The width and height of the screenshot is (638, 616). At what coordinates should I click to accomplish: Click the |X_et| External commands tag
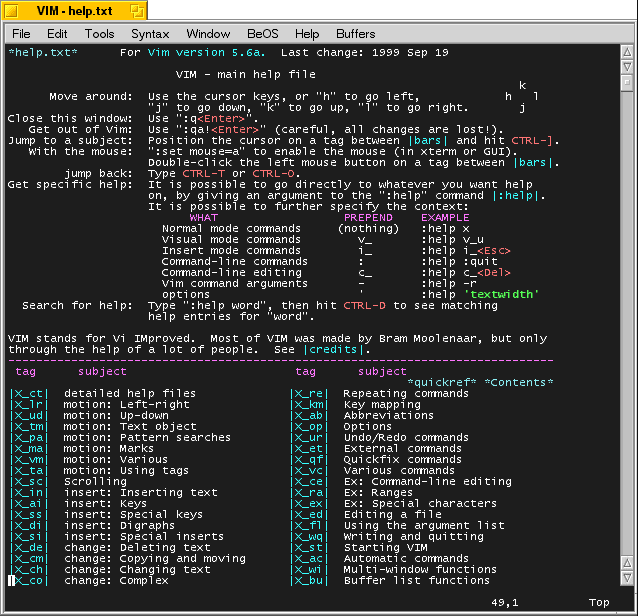309,448
